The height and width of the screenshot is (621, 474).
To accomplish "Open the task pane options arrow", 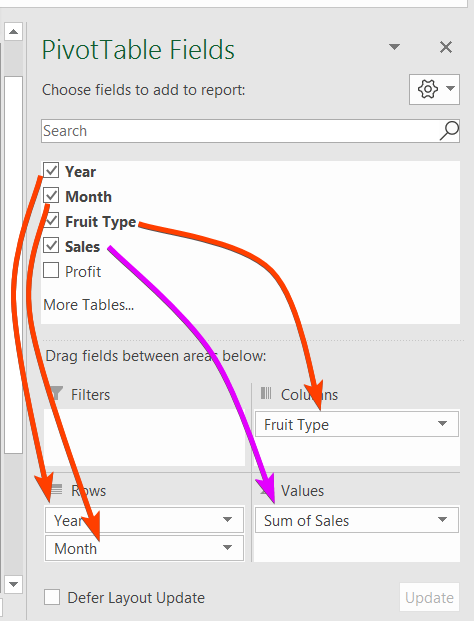I will coord(394,47).
